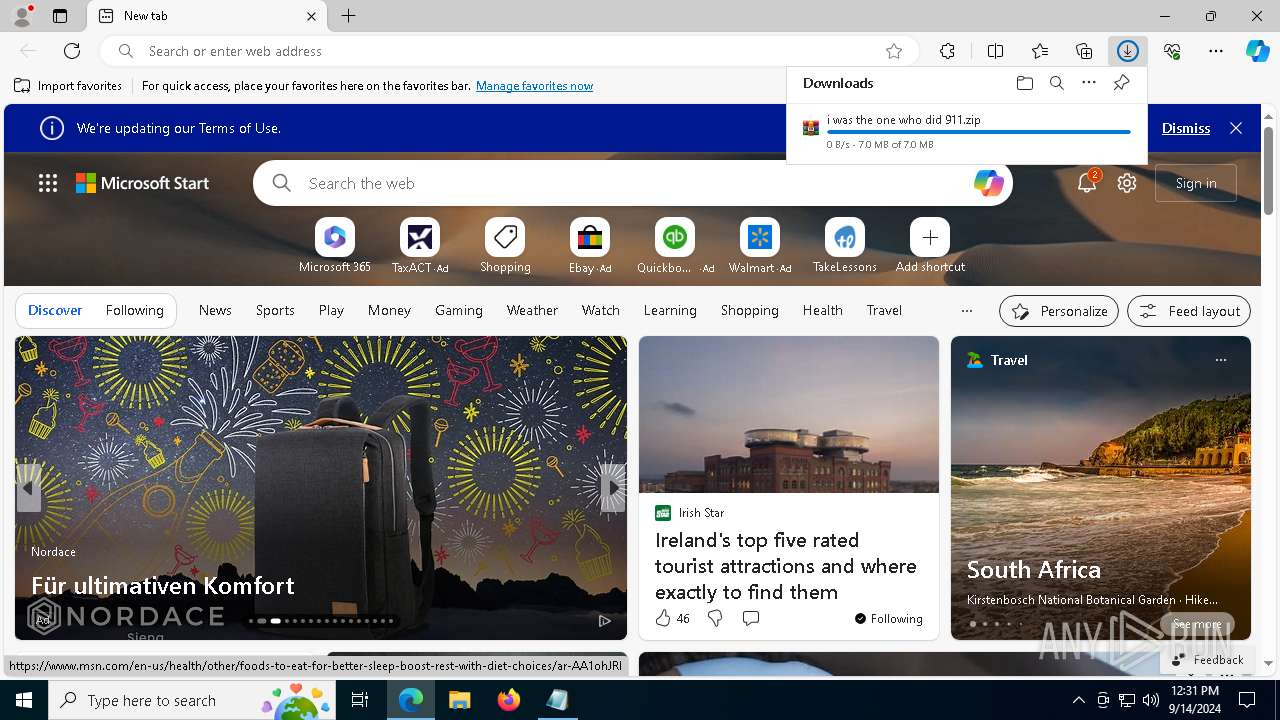Screen dimensions: 1280x720
Task: Like the Ireland attractions article
Action: (x=672, y=619)
